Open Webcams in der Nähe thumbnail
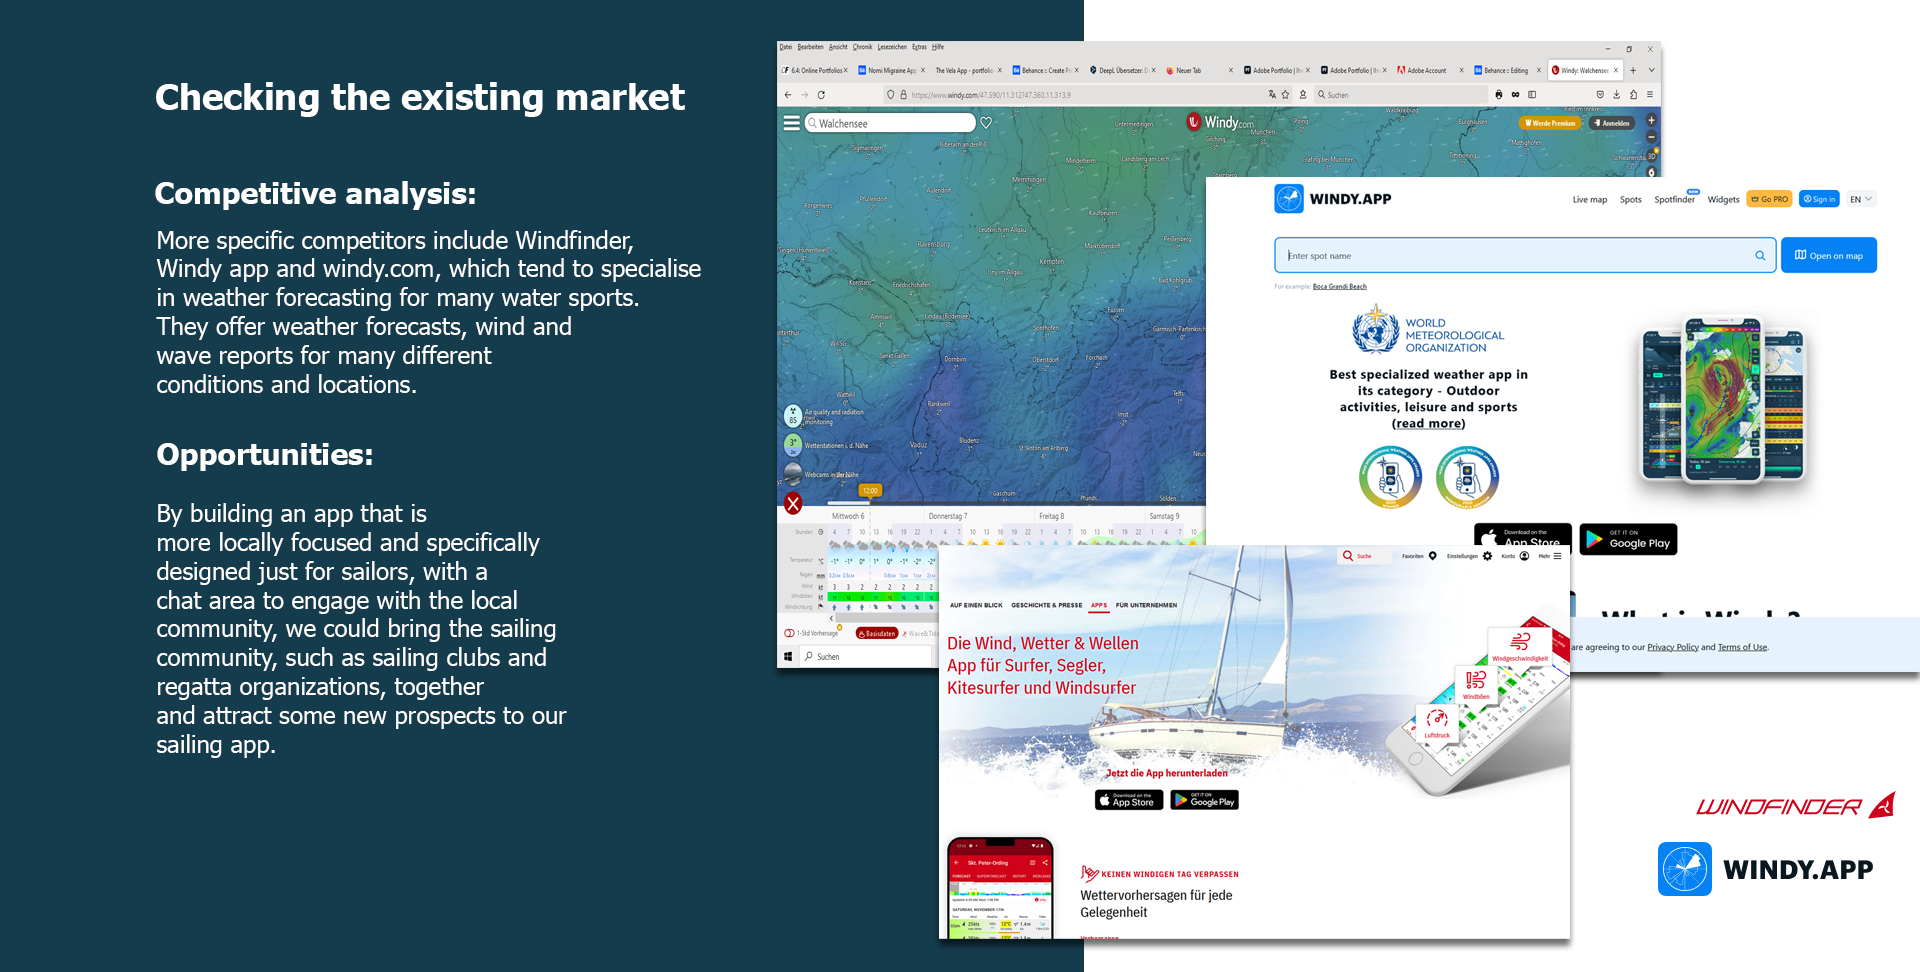The width and height of the screenshot is (1920, 972). [793, 474]
